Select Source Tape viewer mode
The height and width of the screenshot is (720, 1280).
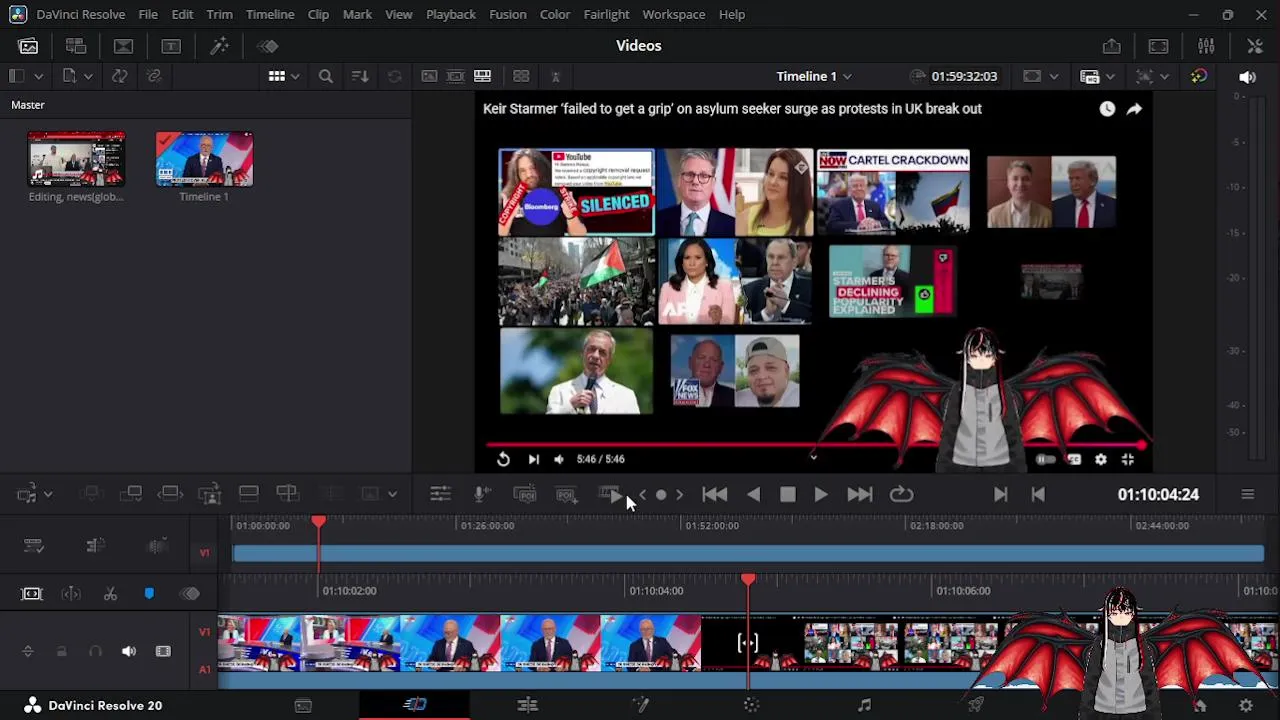point(456,76)
